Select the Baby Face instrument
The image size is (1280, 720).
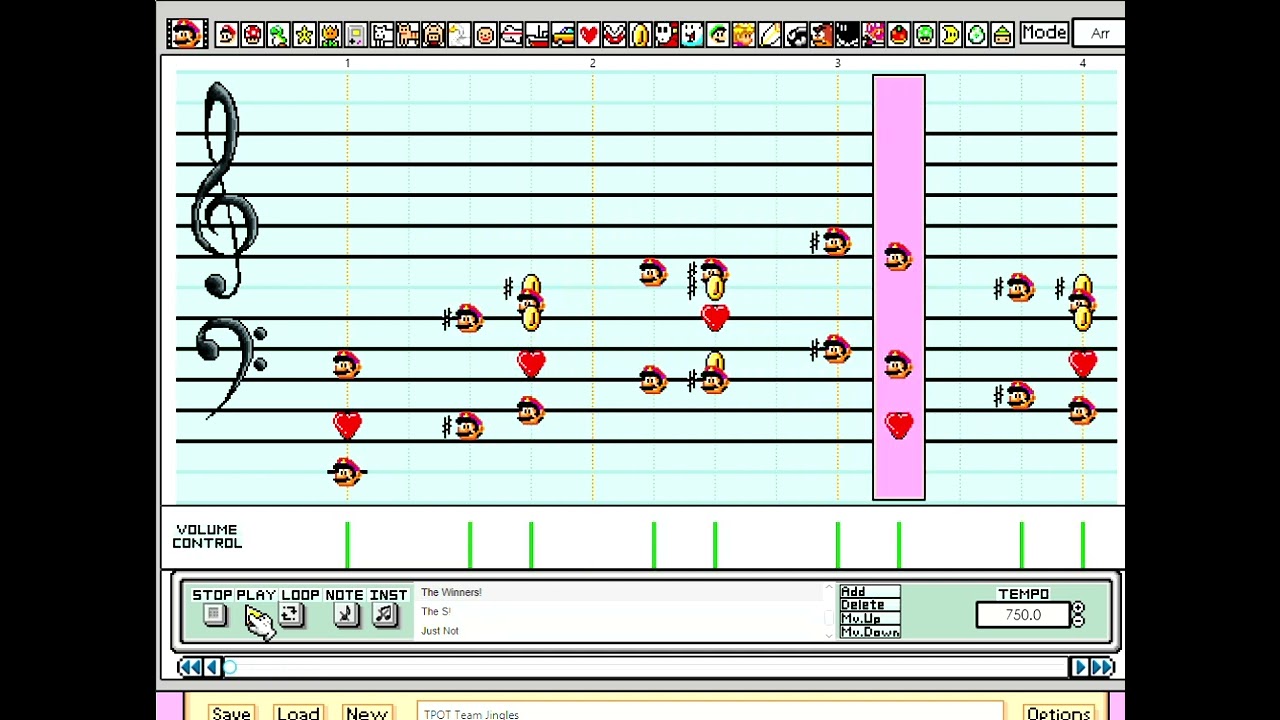[485, 35]
